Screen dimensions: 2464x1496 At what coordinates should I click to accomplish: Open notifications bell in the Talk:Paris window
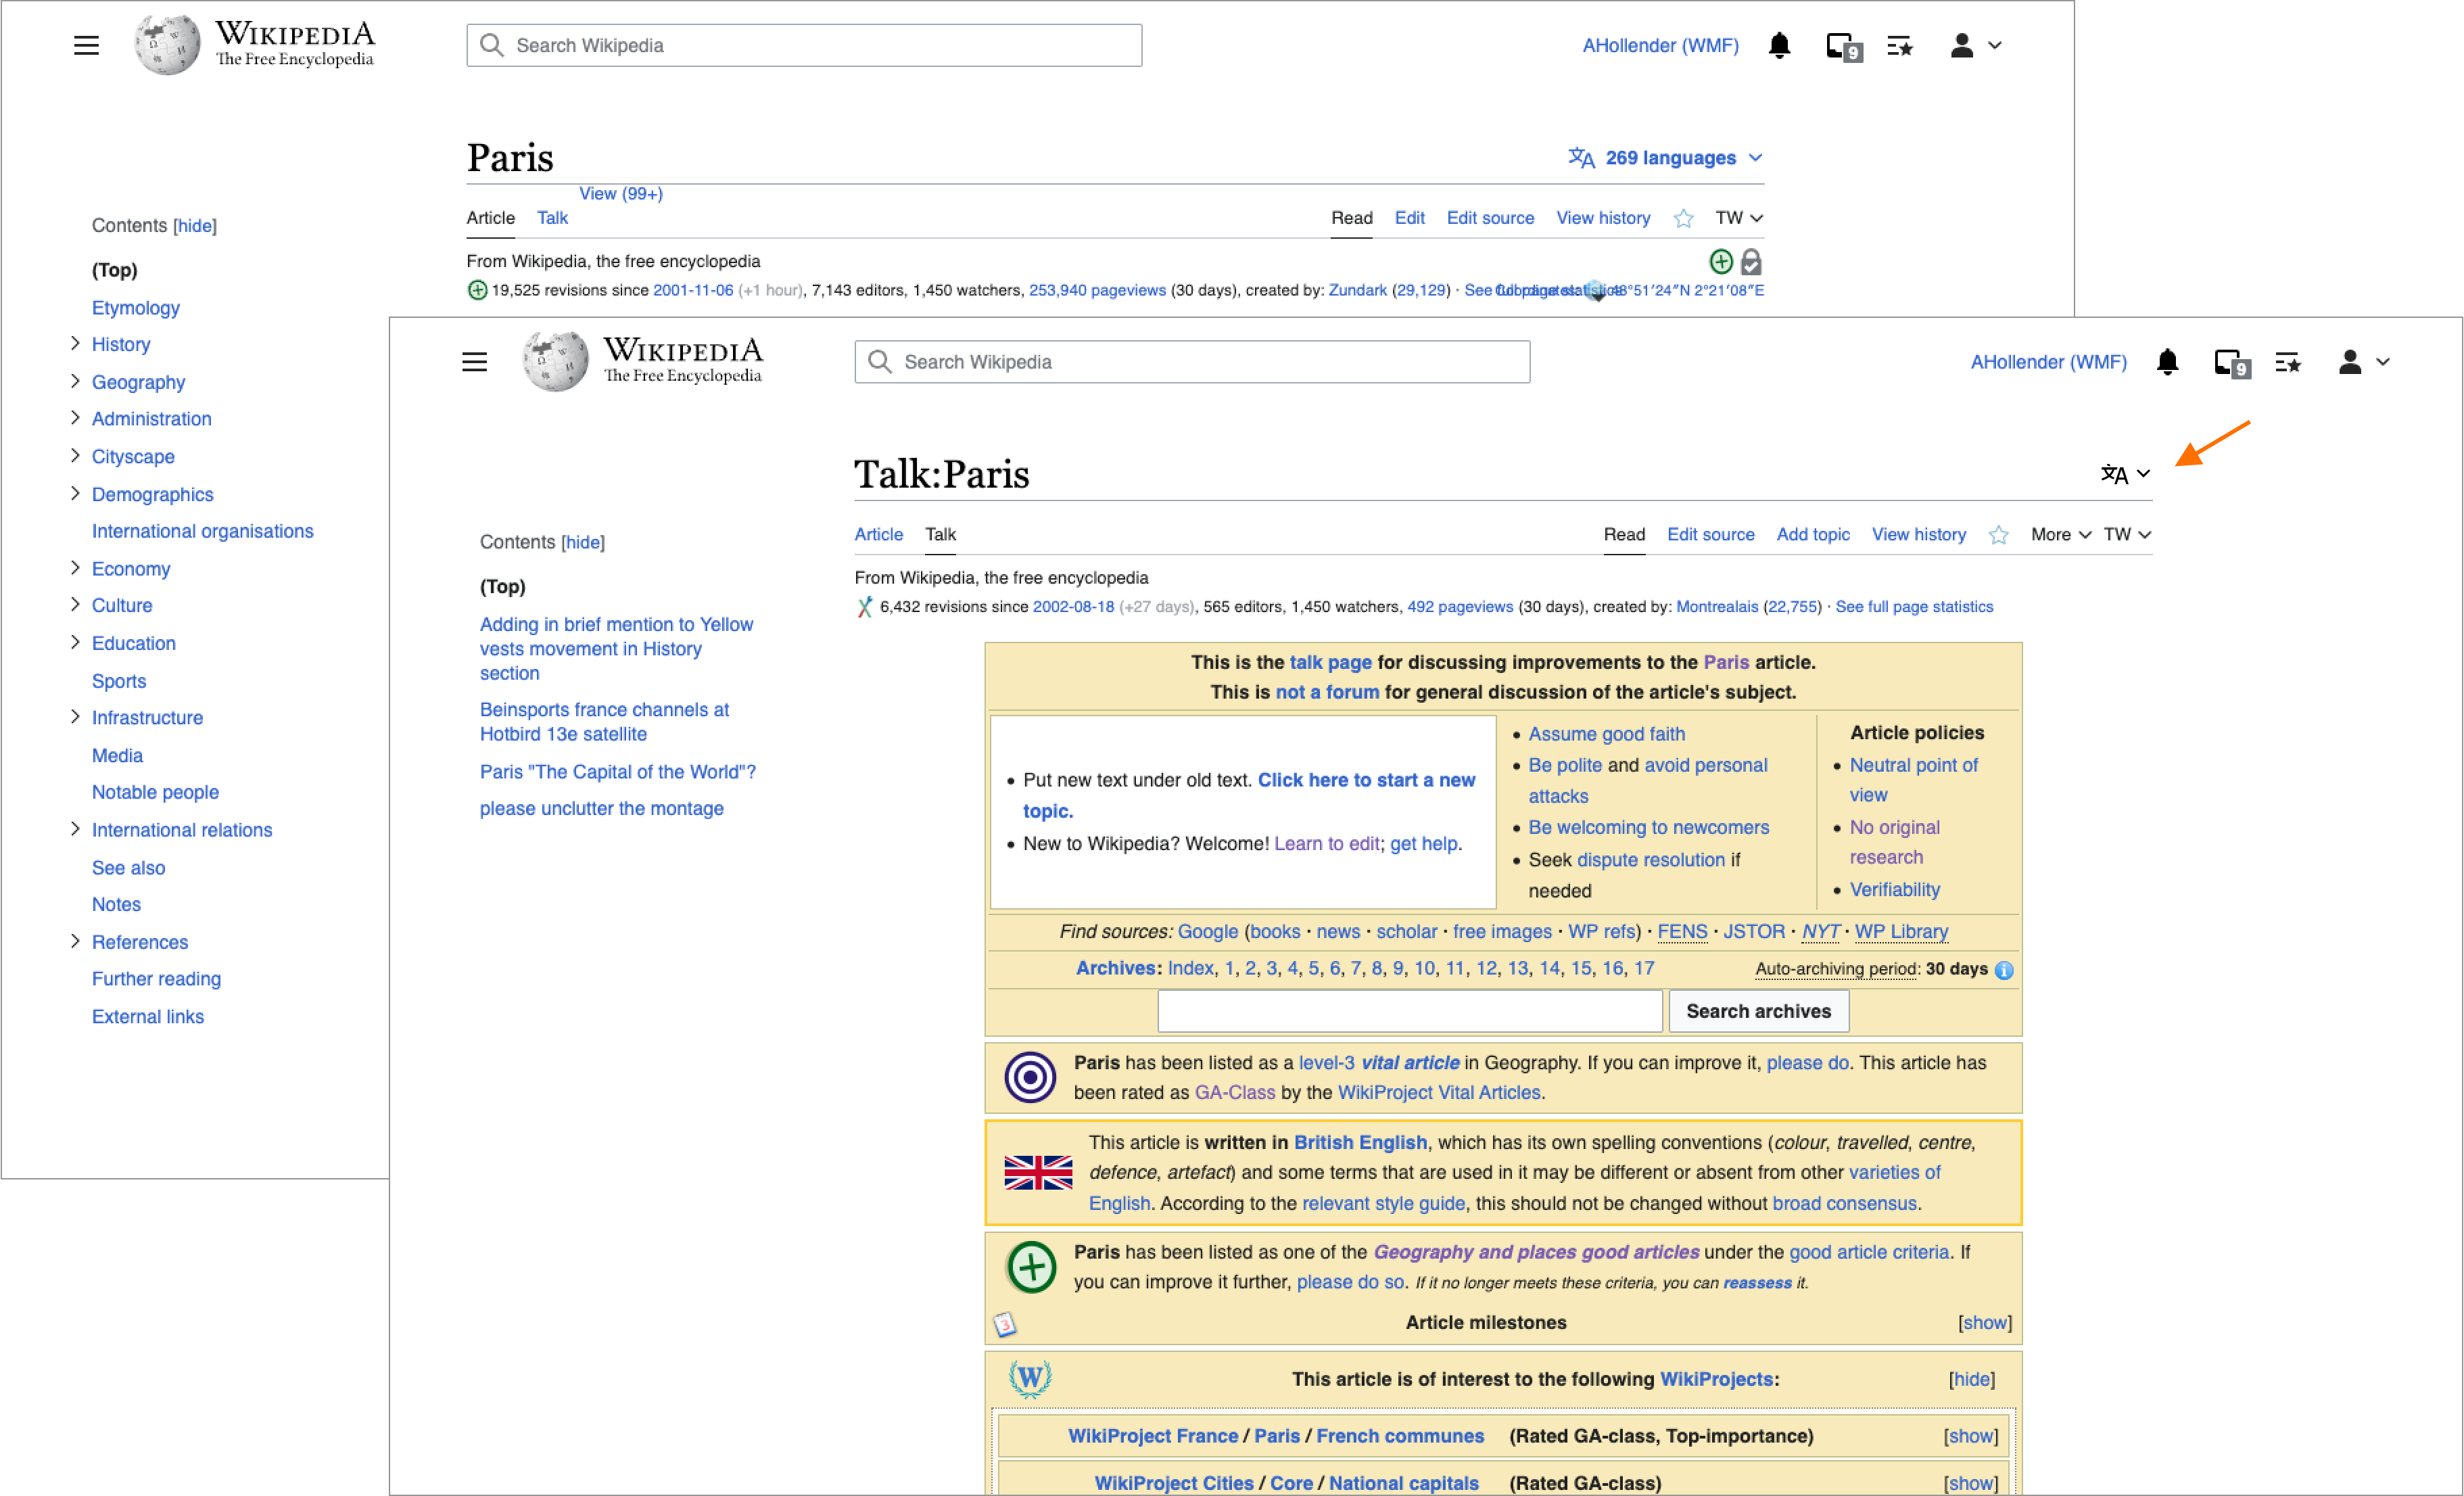point(2167,362)
